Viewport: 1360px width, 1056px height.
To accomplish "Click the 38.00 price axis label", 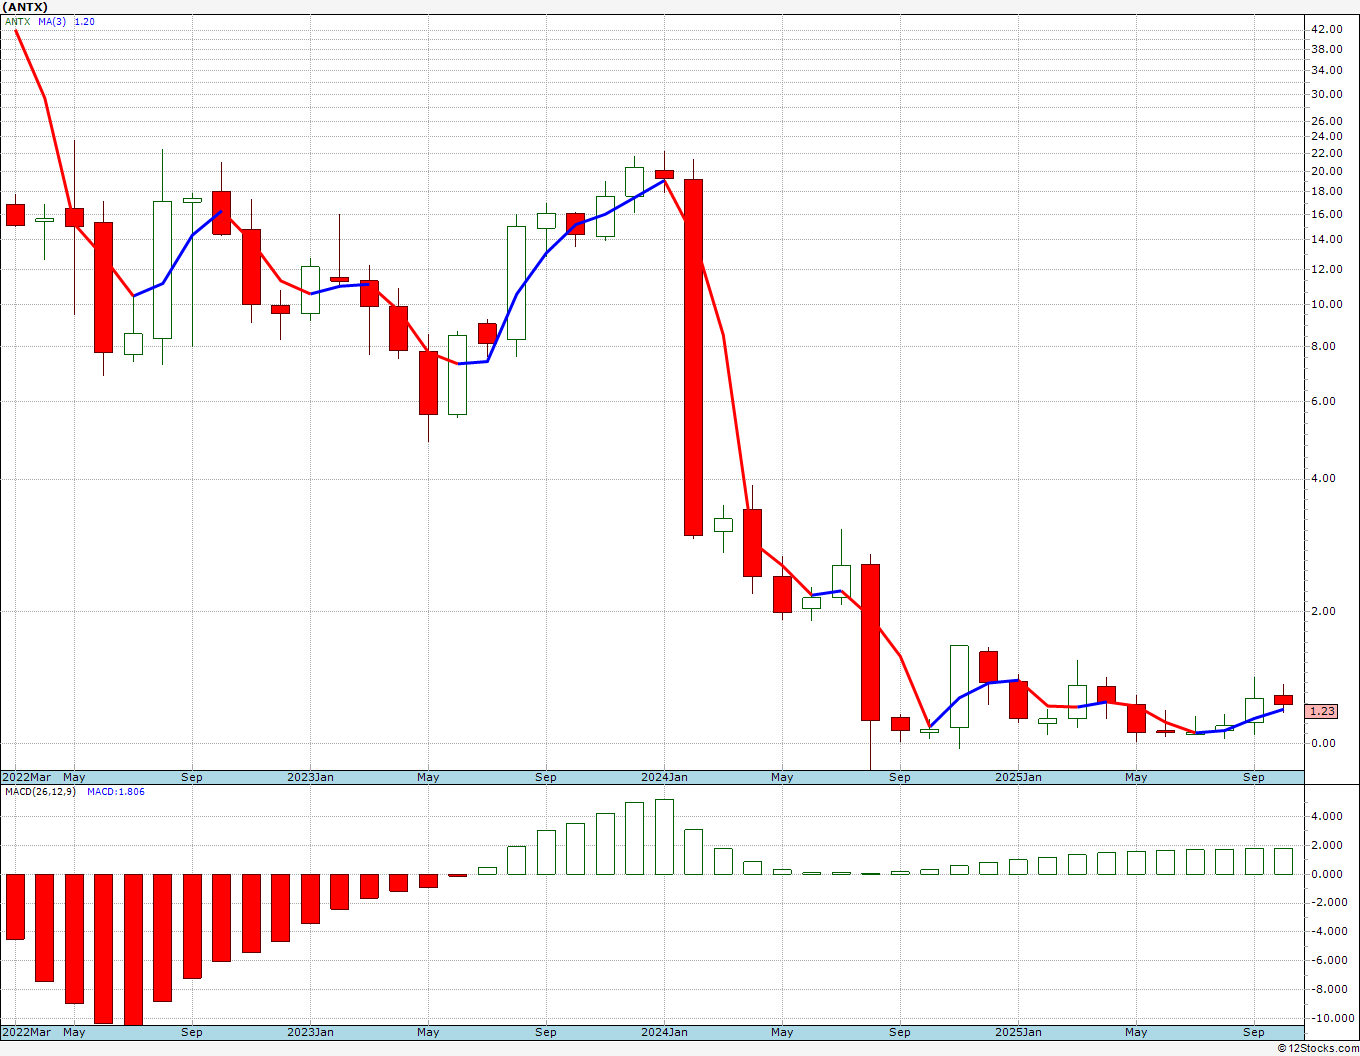I will point(1326,49).
